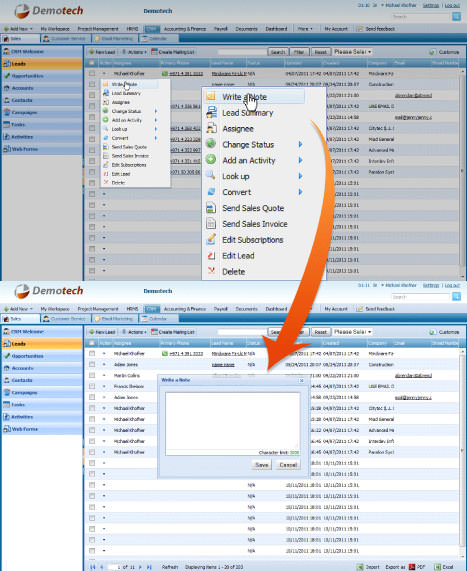Choose Delete in the small context menu
This screenshot has width=467, height=571.
[118, 183]
